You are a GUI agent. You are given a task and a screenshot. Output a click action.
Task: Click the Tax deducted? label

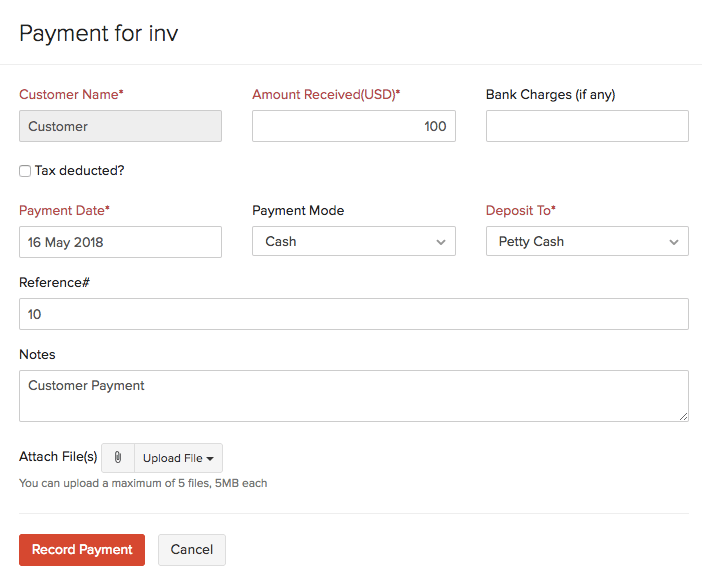(x=80, y=171)
